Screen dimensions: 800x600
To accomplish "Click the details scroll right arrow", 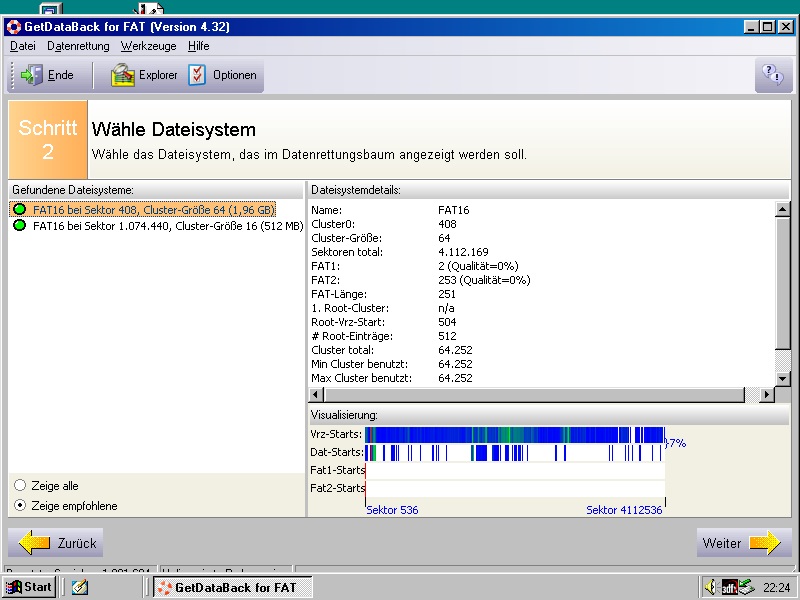I will point(767,394).
